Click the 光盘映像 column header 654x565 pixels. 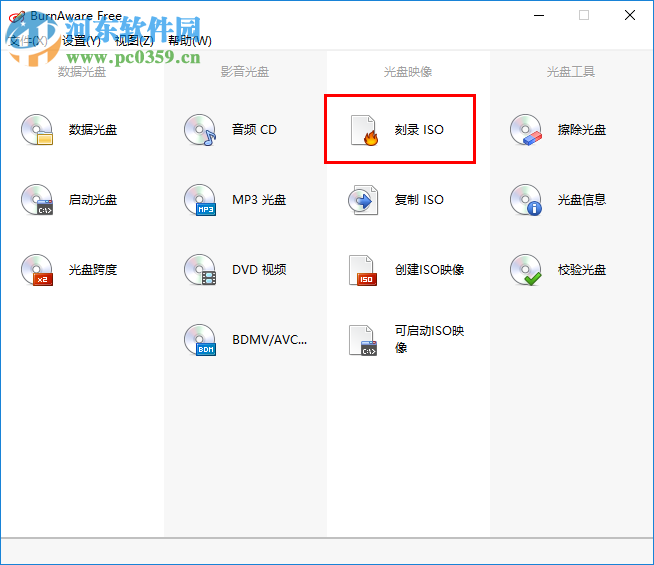click(x=408, y=72)
